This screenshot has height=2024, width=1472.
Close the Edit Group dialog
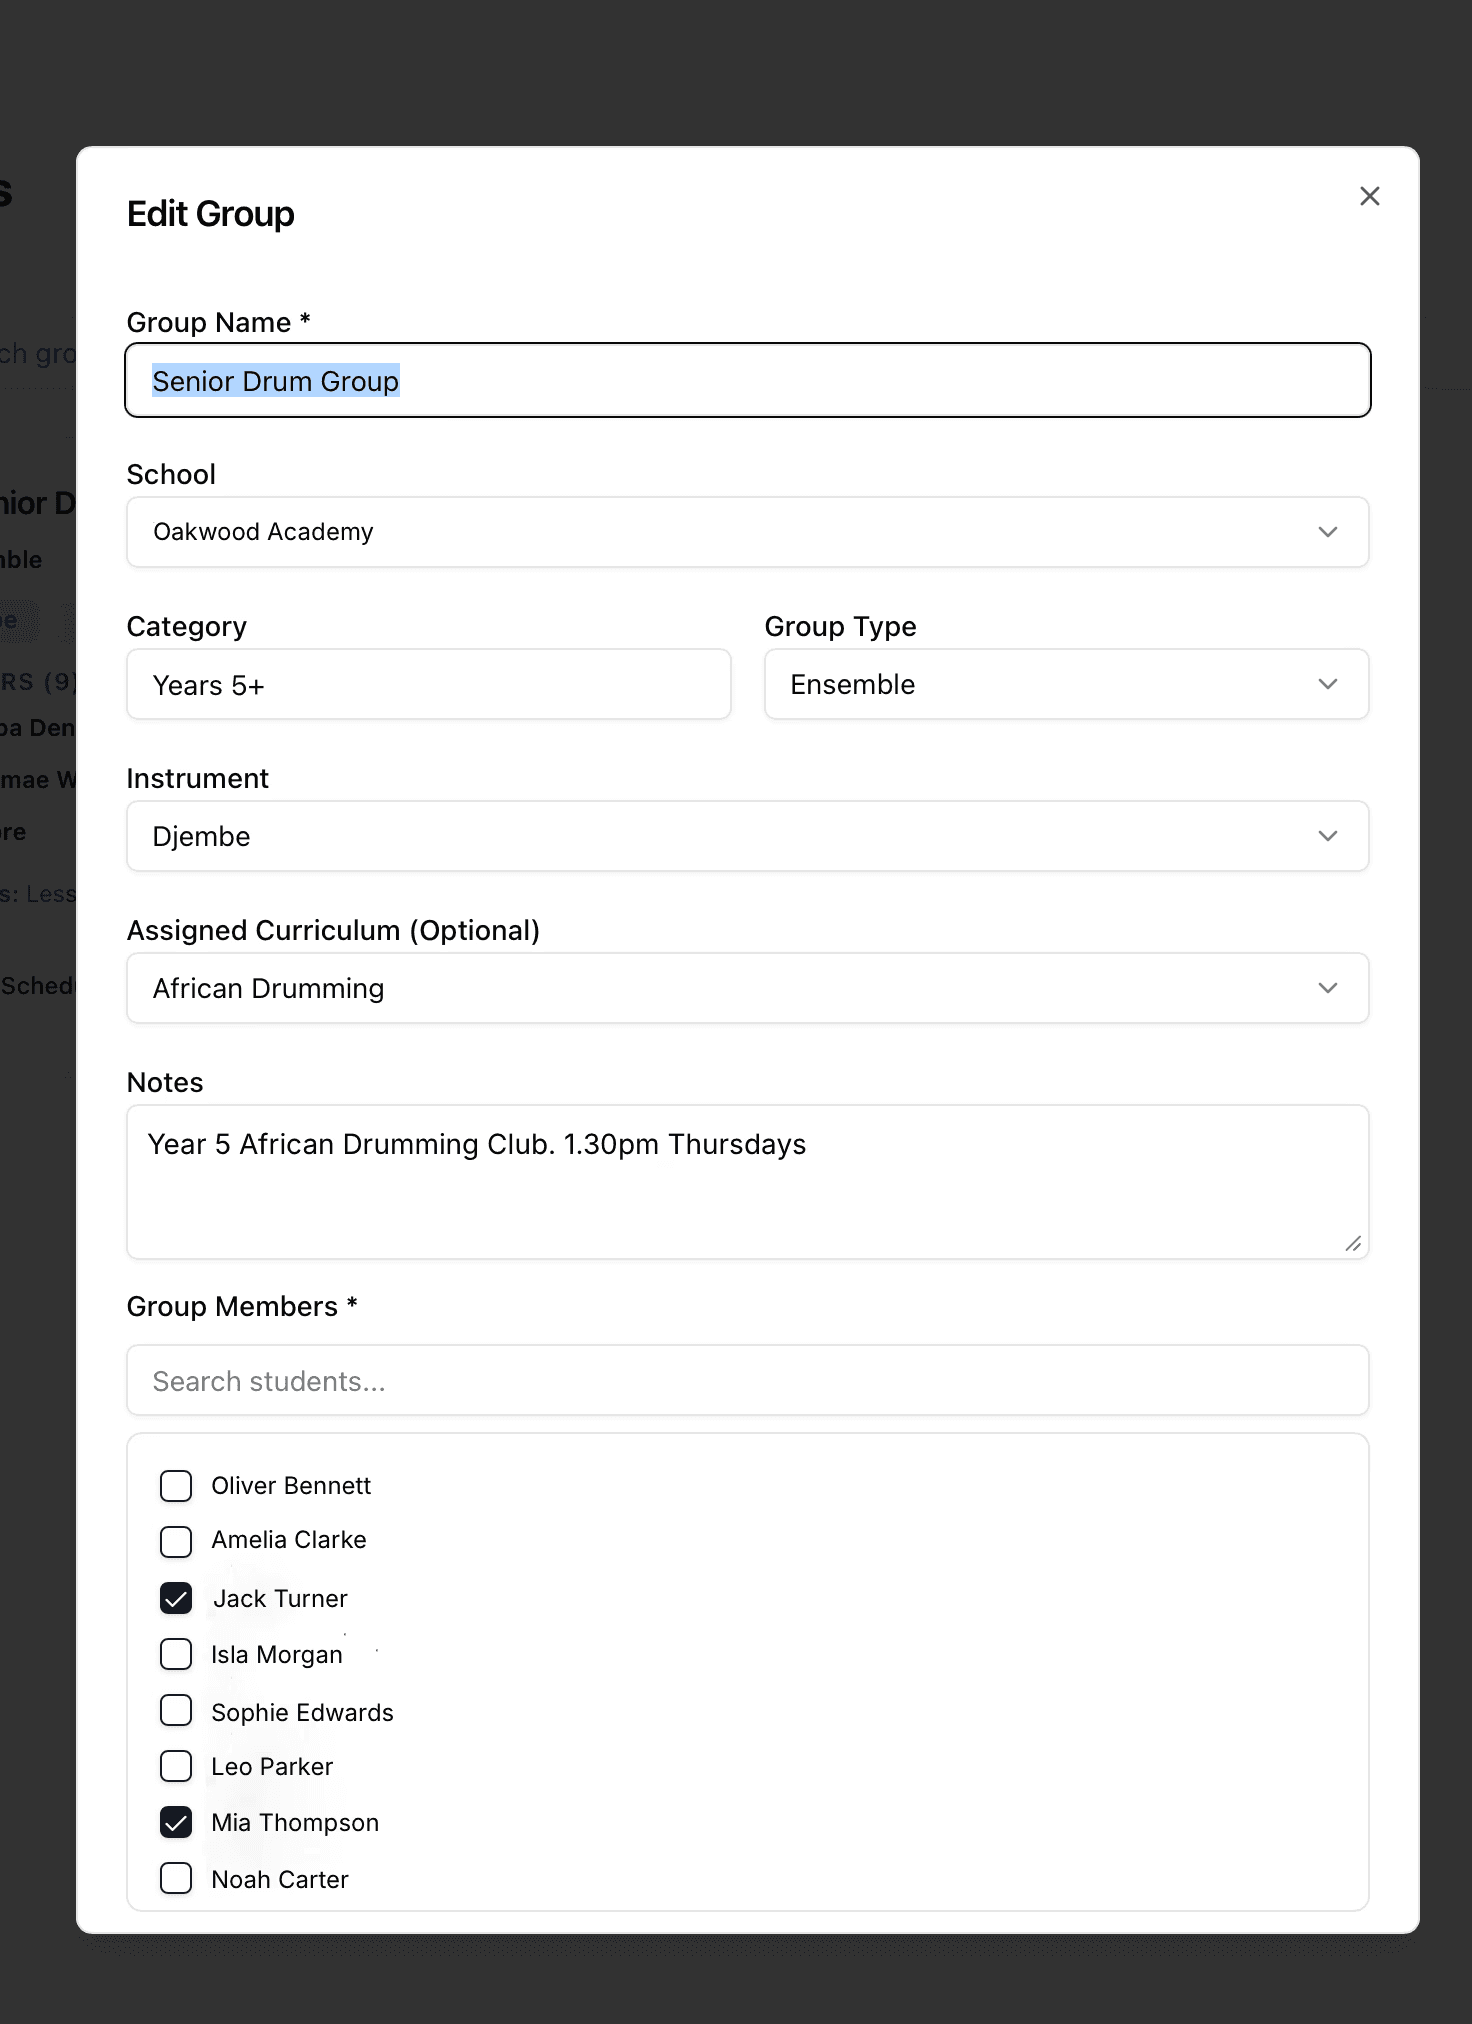tap(1369, 196)
